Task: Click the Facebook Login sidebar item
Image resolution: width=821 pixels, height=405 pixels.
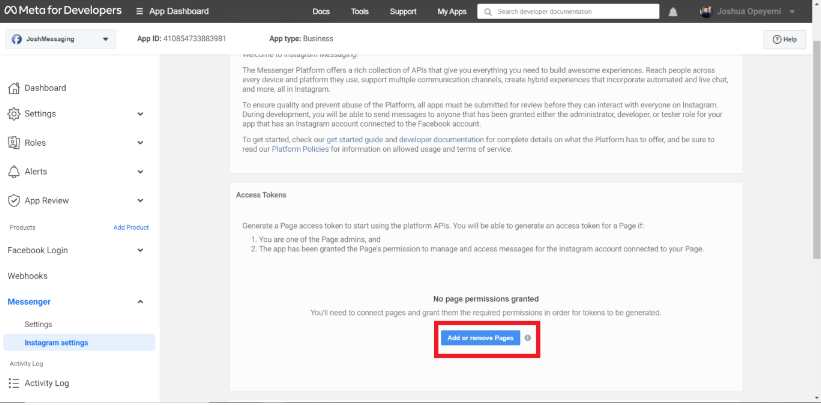Action: point(38,250)
